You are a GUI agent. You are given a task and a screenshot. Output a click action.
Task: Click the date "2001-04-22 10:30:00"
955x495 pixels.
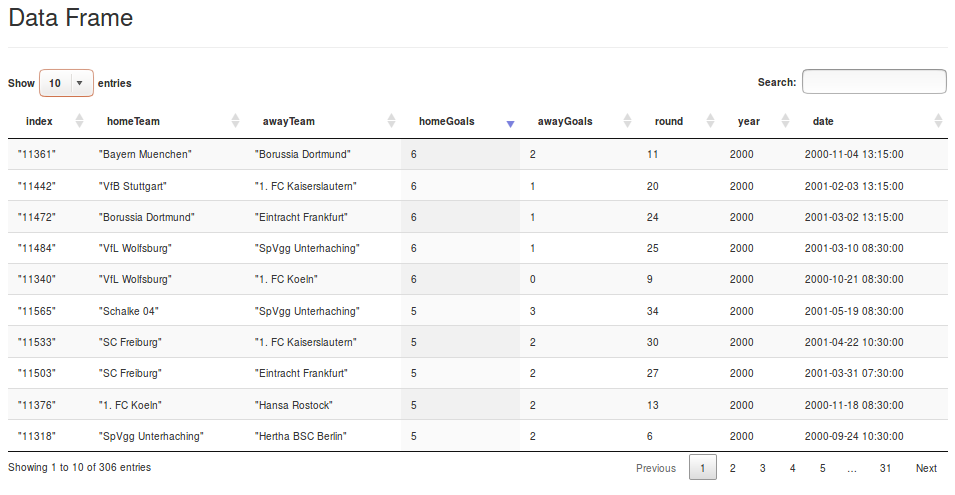tap(854, 342)
